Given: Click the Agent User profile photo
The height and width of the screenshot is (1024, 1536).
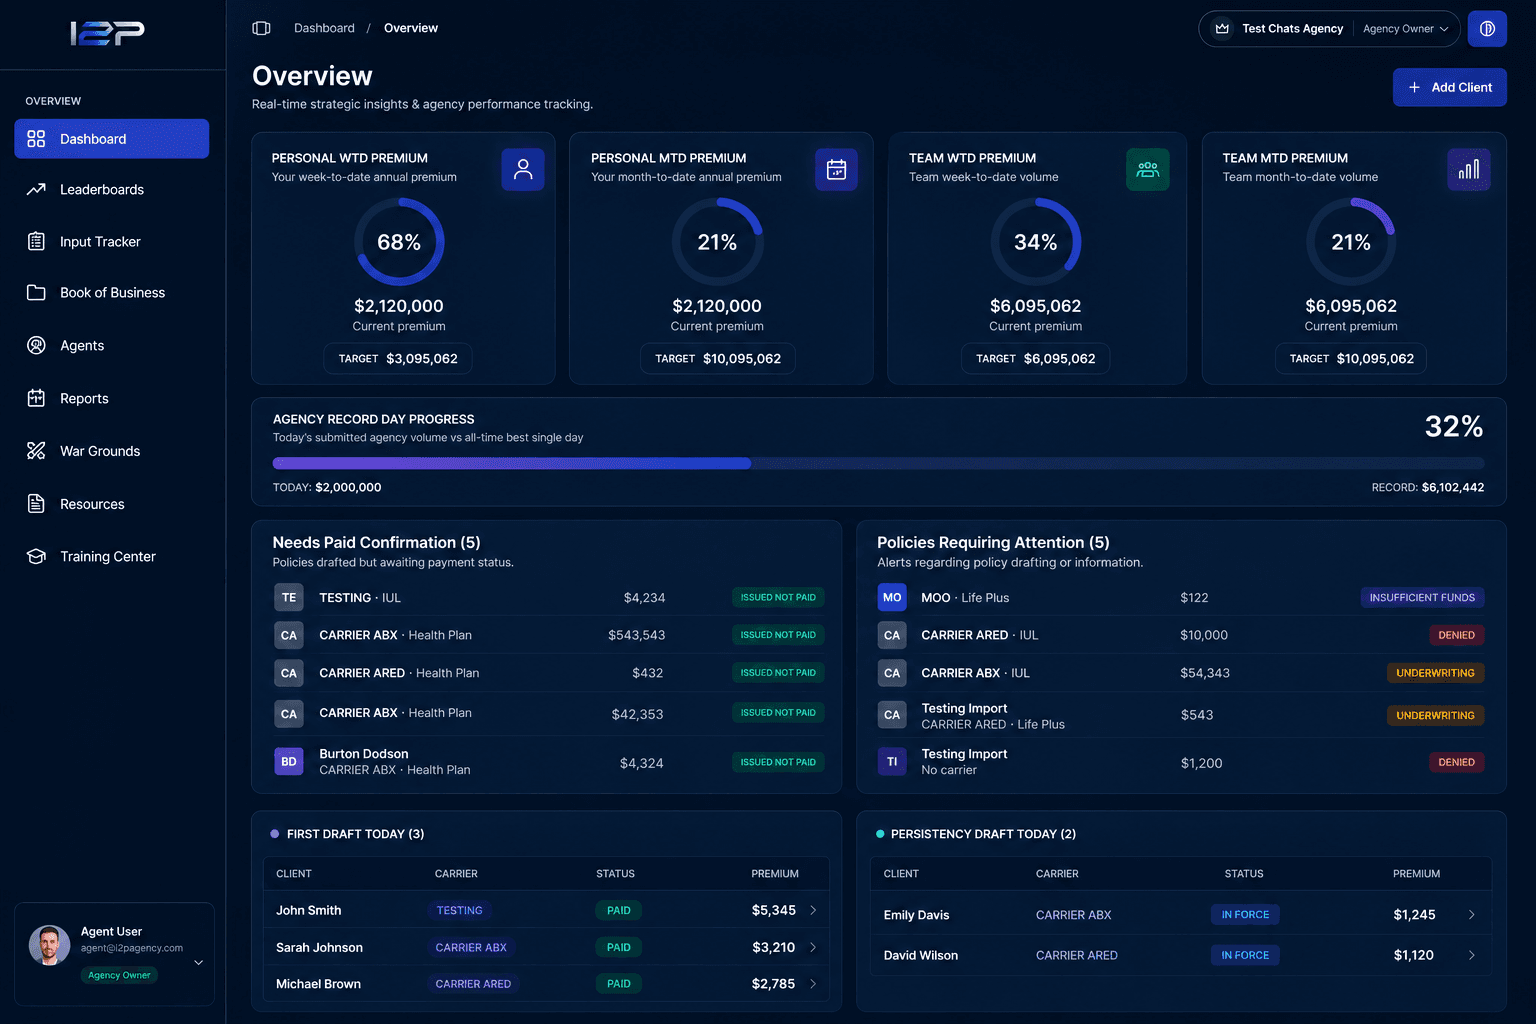Looking at the screenshot, I should (49, 945).
